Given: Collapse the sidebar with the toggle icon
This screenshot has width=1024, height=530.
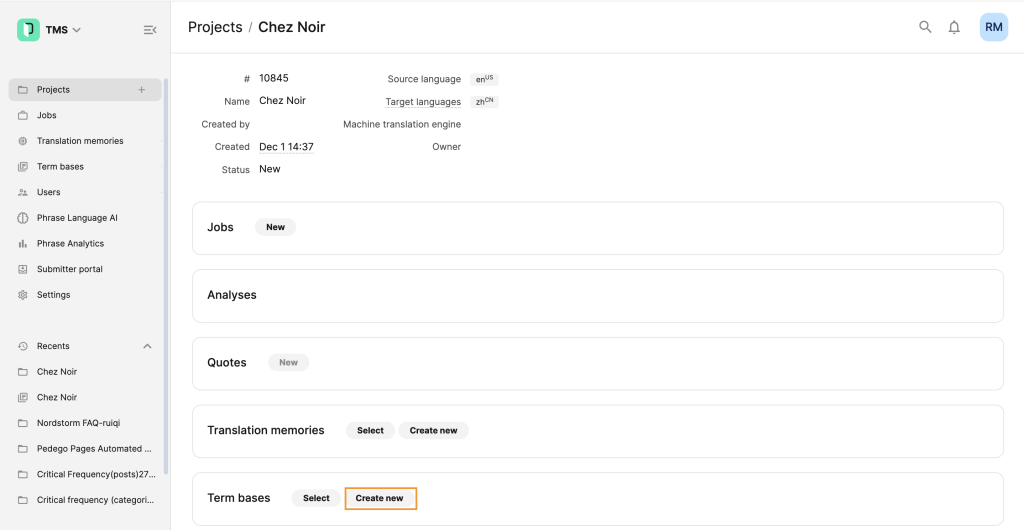Looking at the screenshot, I should click(150, 30).
